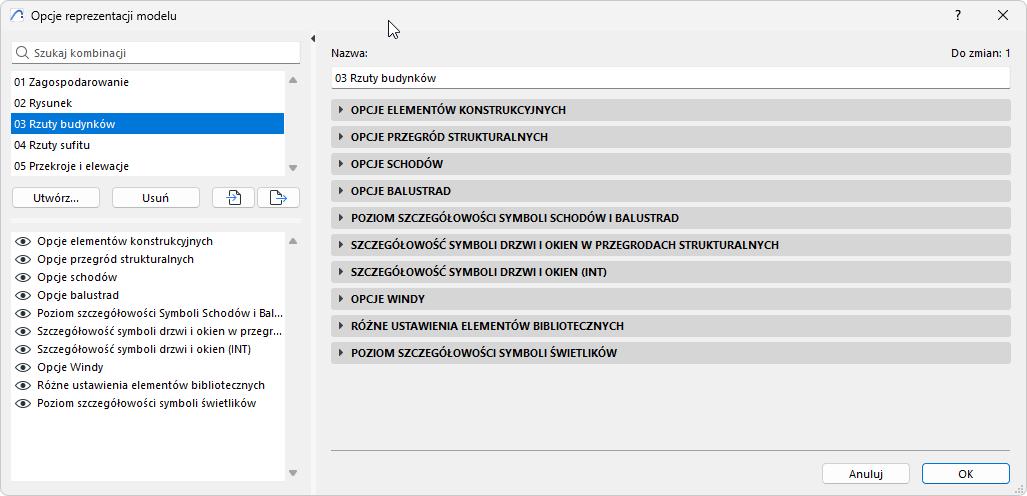
Task: Confirm with the OK button
Action: [965, 474]
